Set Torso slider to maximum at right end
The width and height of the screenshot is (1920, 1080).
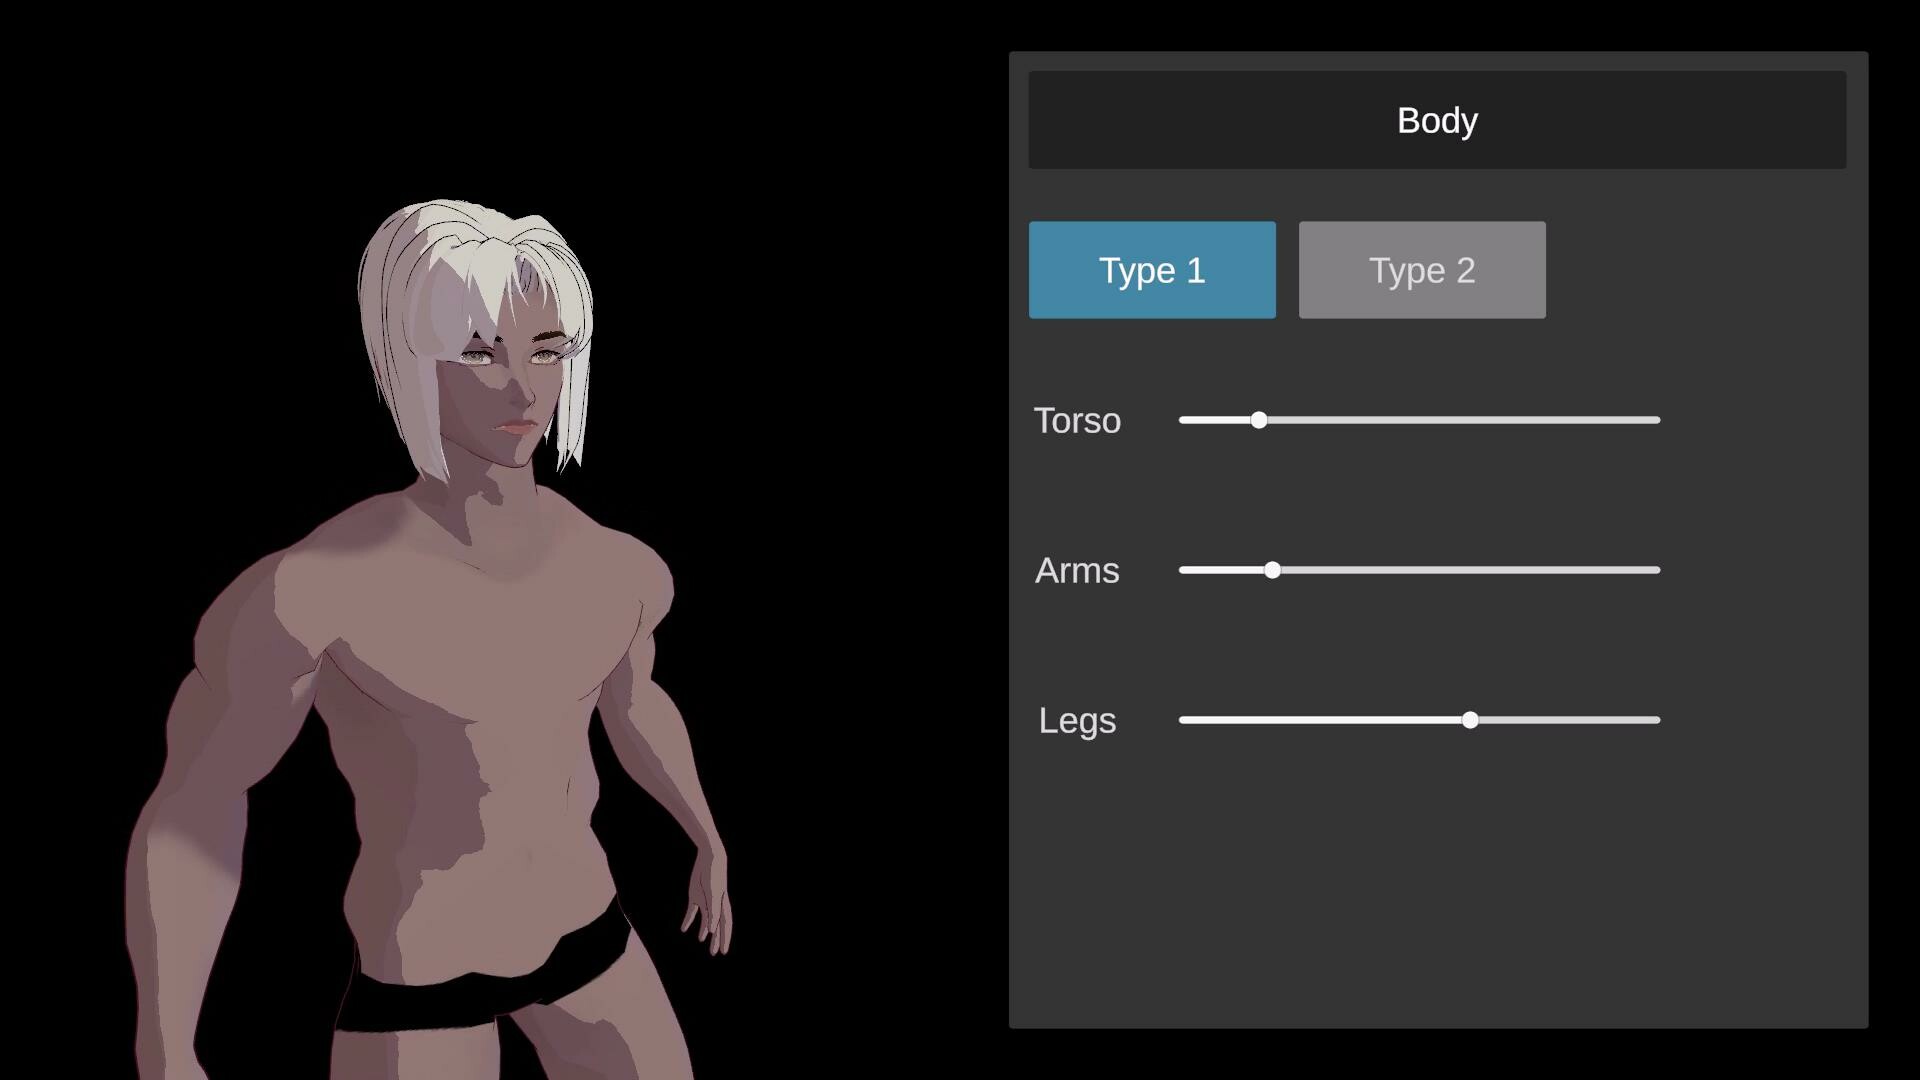point(1657,420)
